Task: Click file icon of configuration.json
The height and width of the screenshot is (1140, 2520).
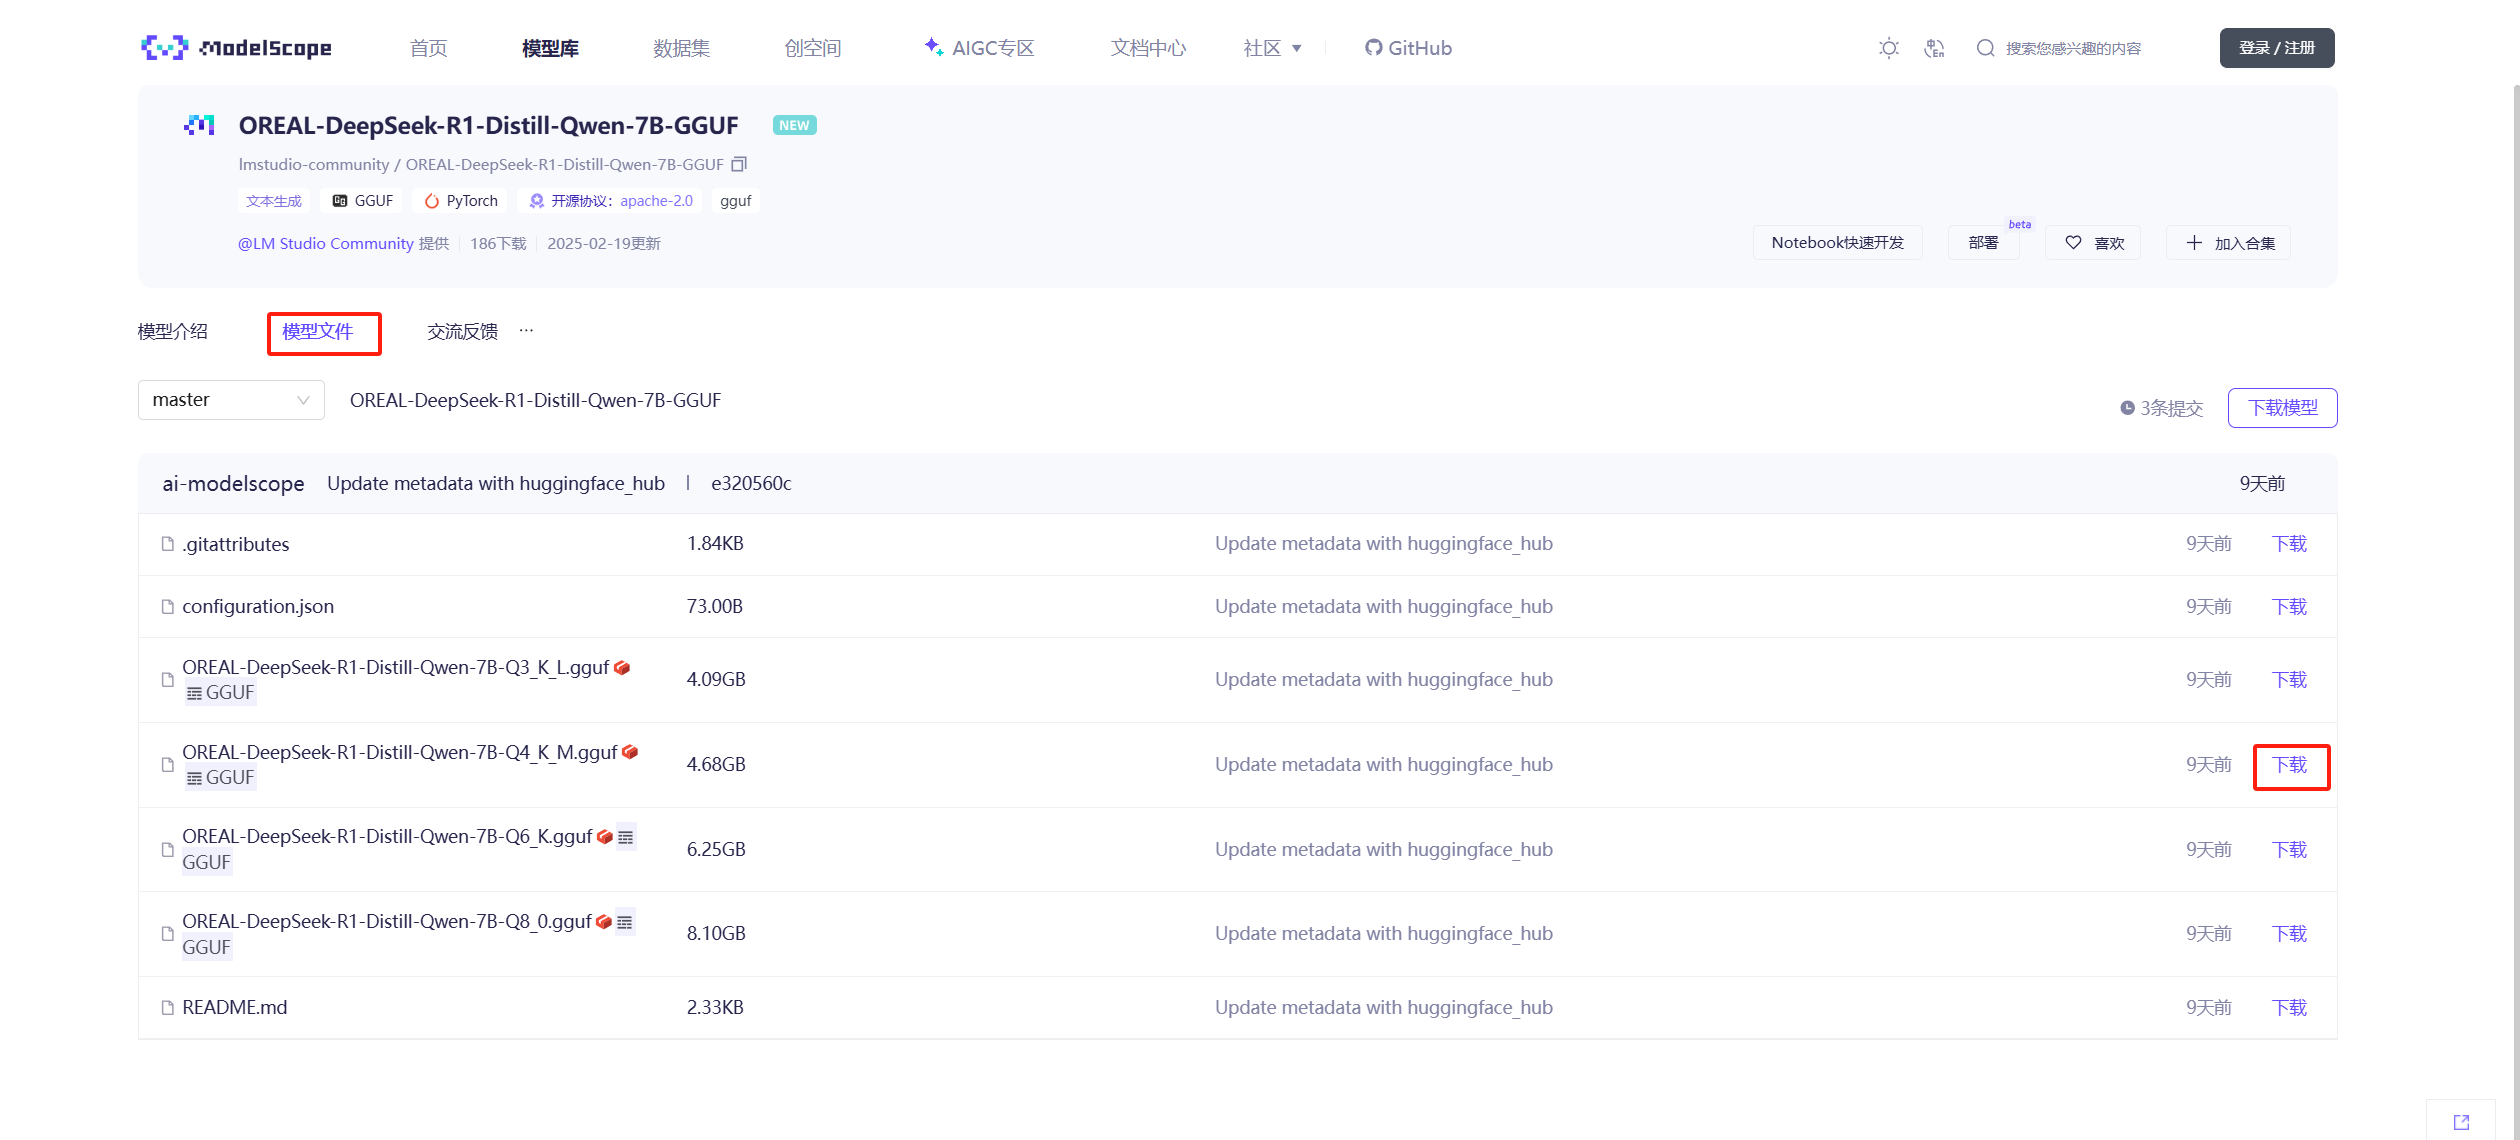Action: [168, 607]
